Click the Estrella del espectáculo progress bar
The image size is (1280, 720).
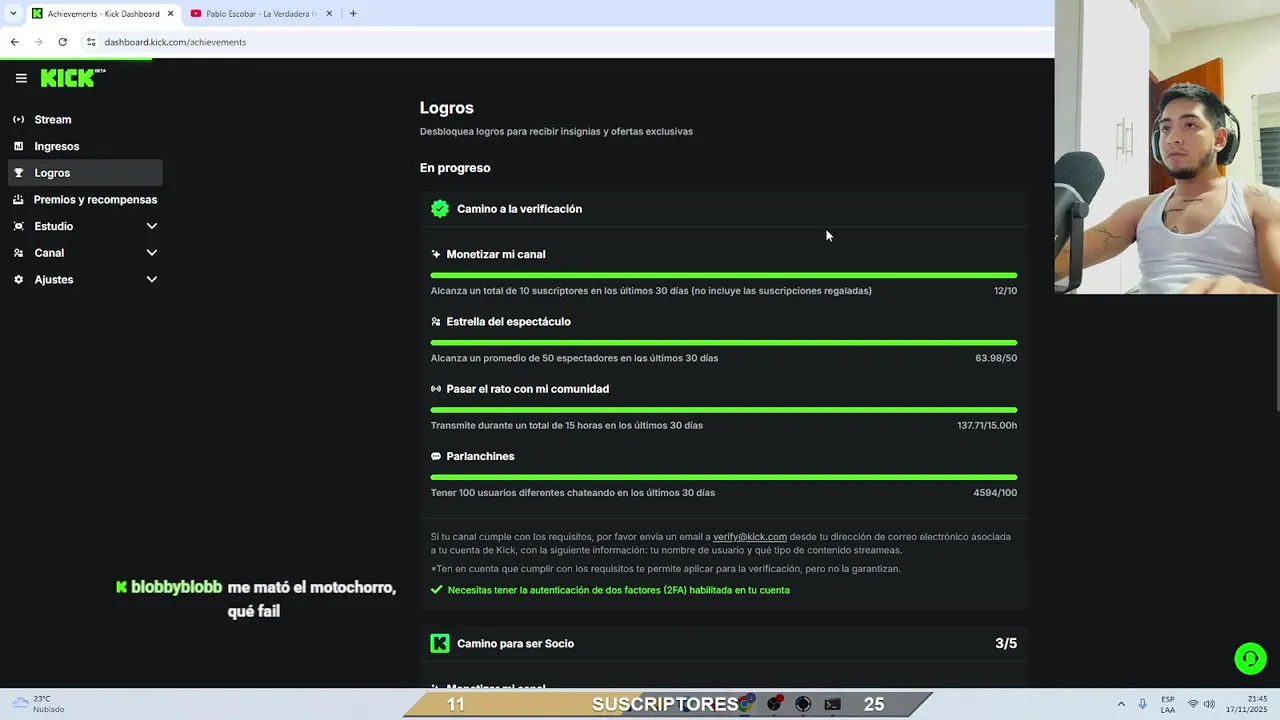point(724,342)
